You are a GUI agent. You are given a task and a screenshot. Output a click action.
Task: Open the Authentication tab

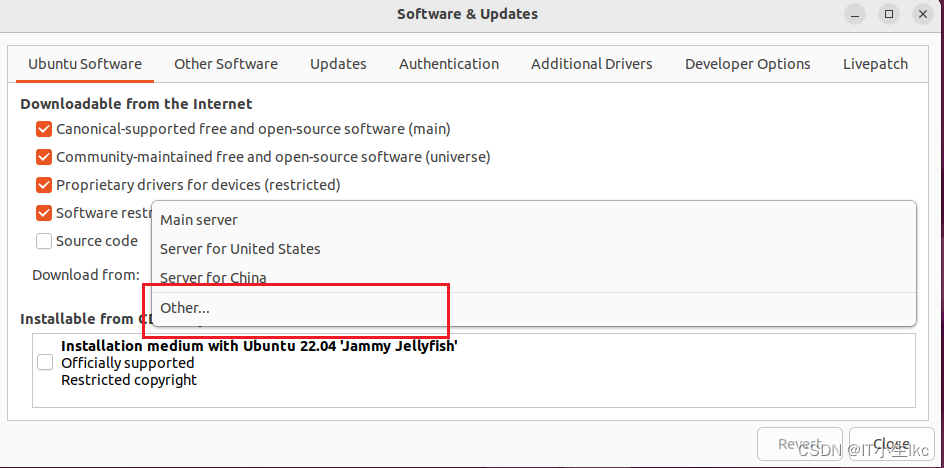[449, 64]
